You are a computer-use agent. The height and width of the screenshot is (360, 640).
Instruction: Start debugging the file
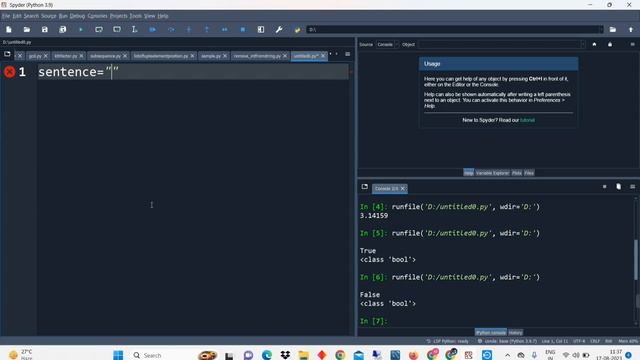[153, 29]
